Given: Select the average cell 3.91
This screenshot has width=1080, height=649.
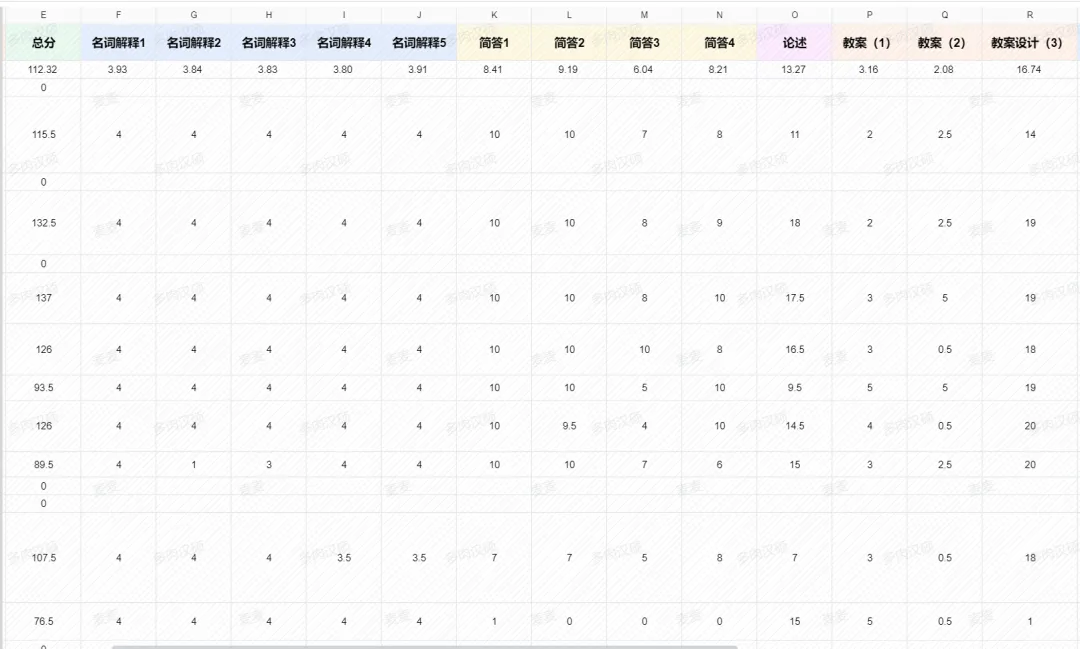Looking at the screenshot, I should point(418,70).
